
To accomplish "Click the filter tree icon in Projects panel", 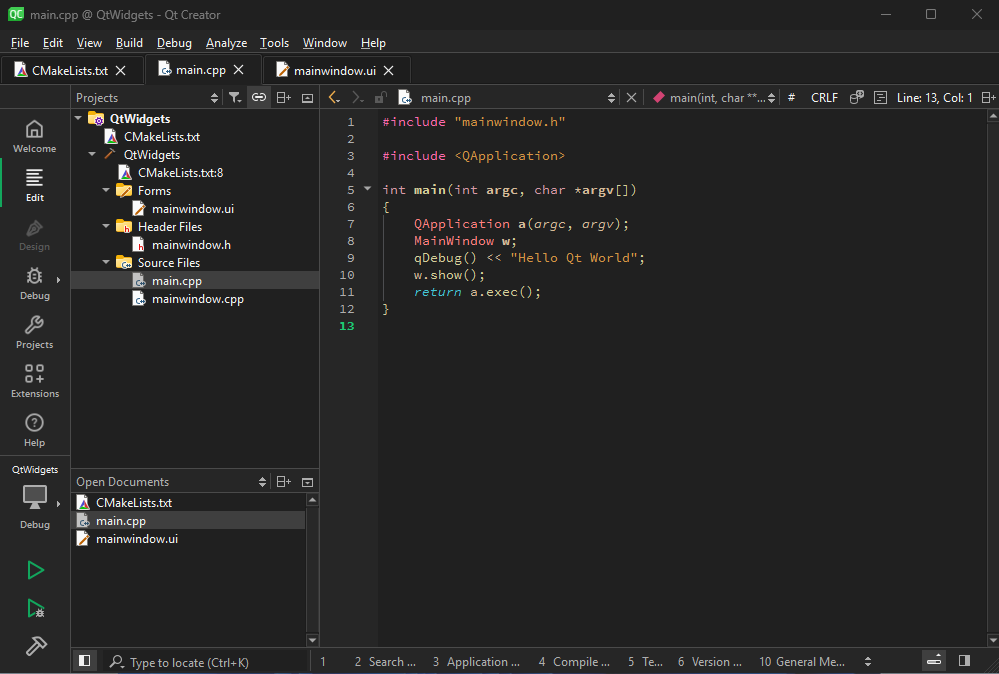I will [x=235, y=97].
